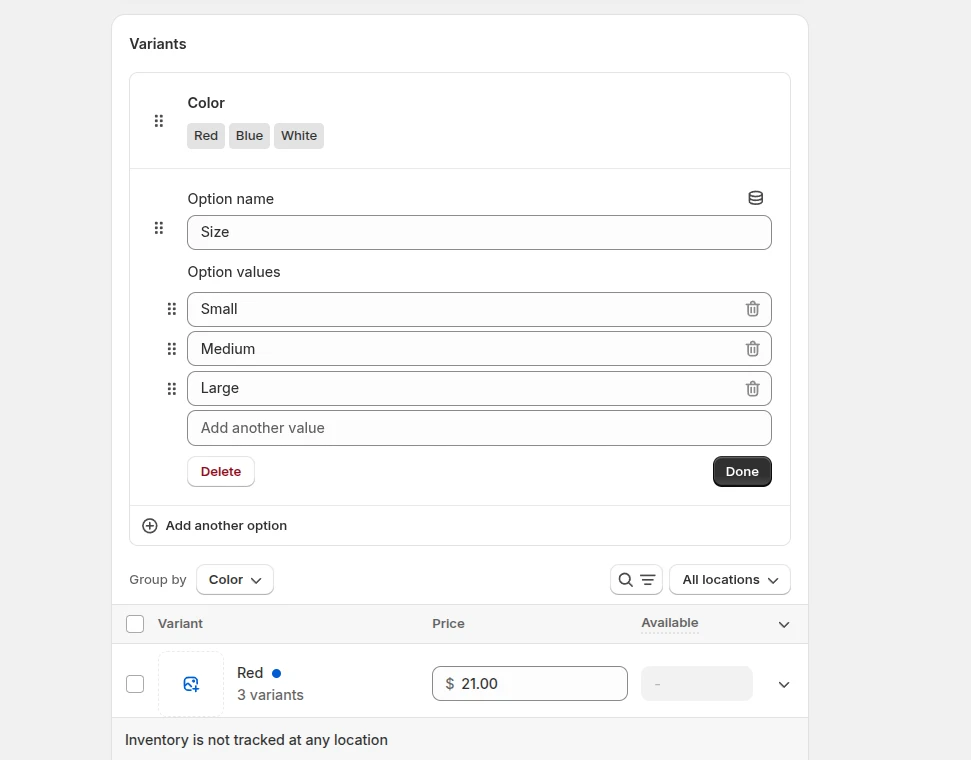Image resolution: width=971 pixels, height=760 pixels.
Task: Click the Available column header
Action: [669, 623]
